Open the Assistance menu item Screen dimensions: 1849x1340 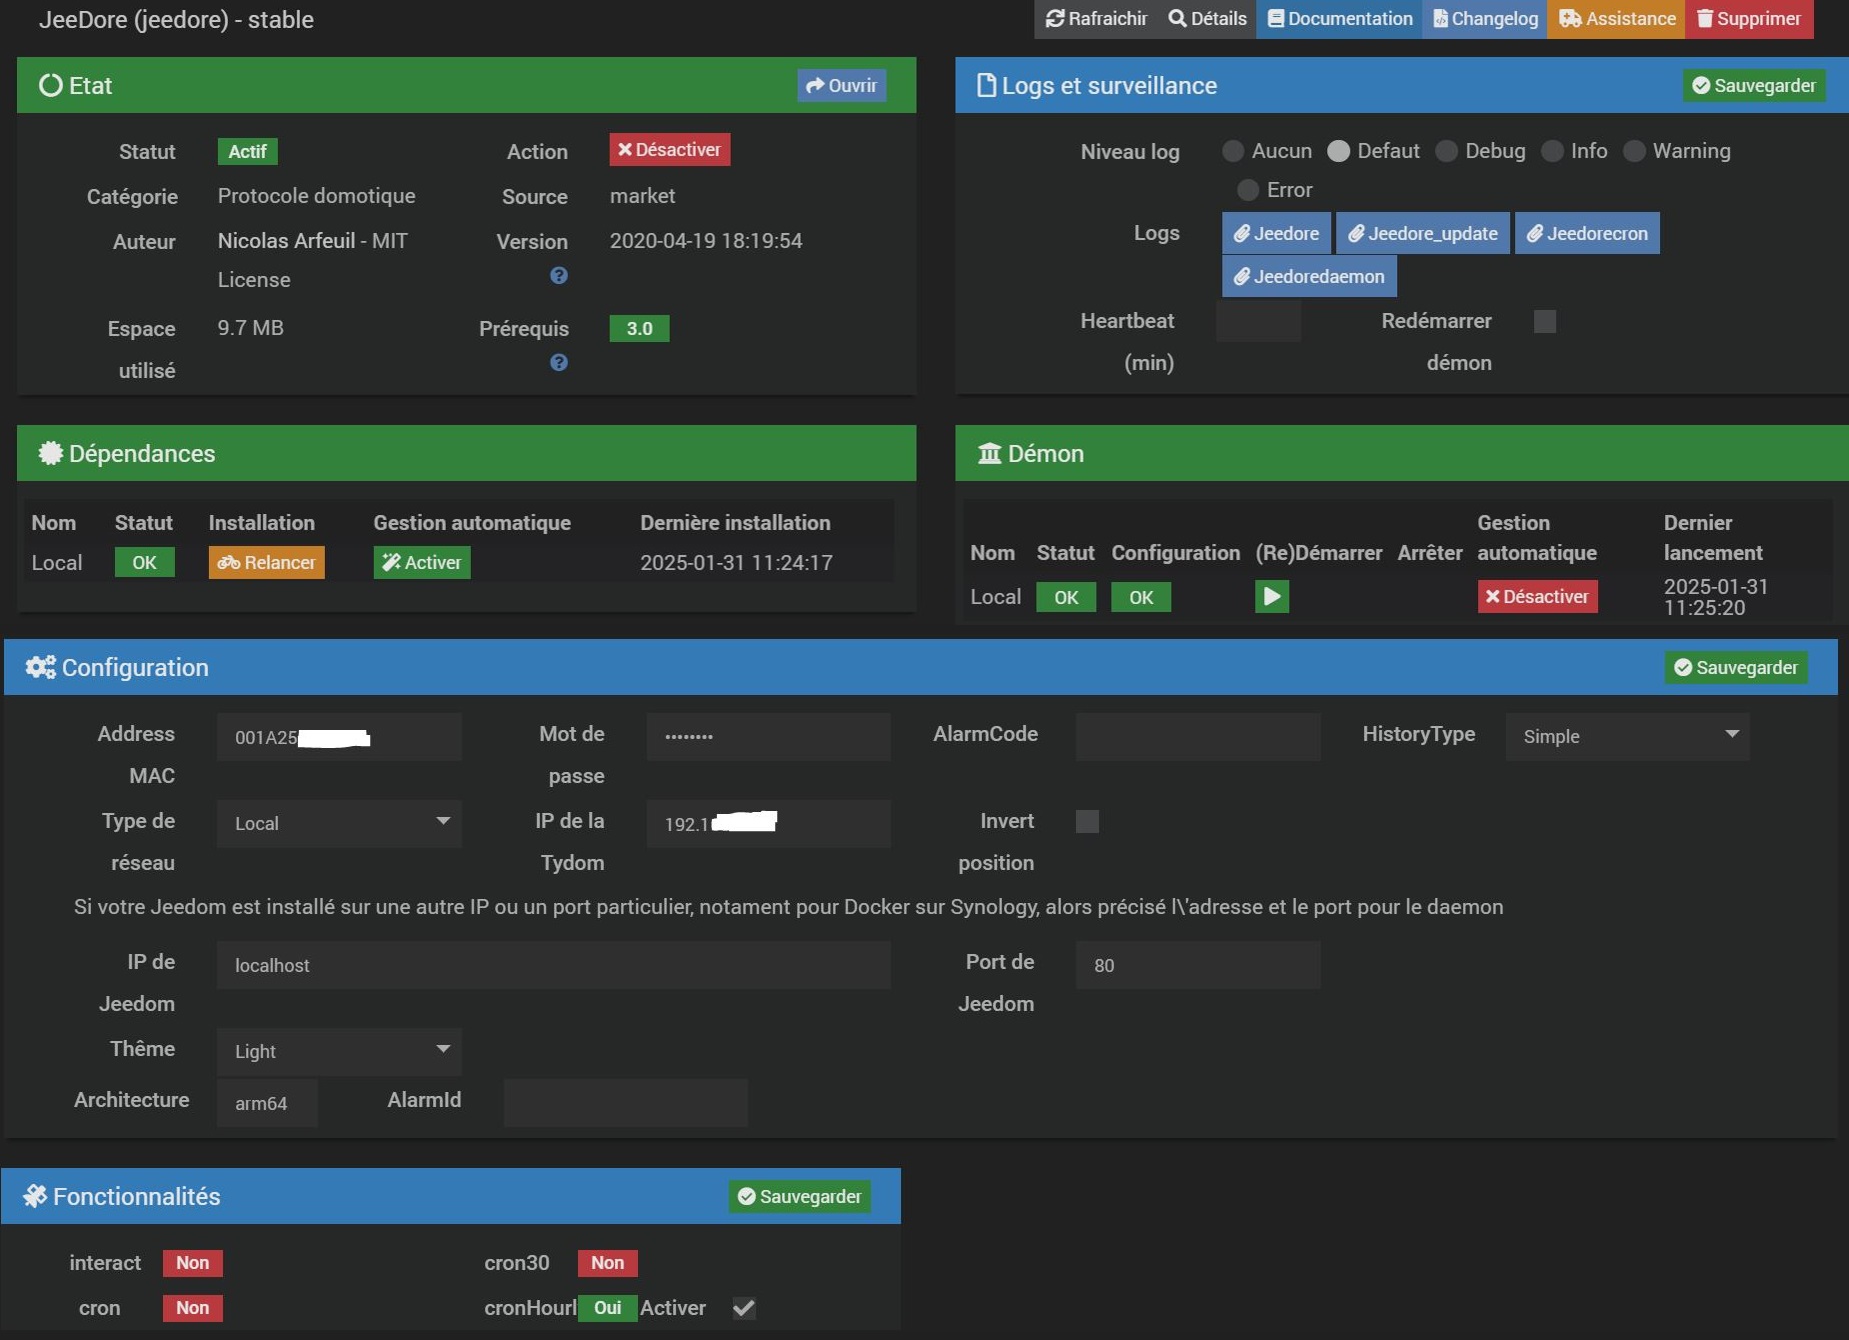pos(1616,19)
